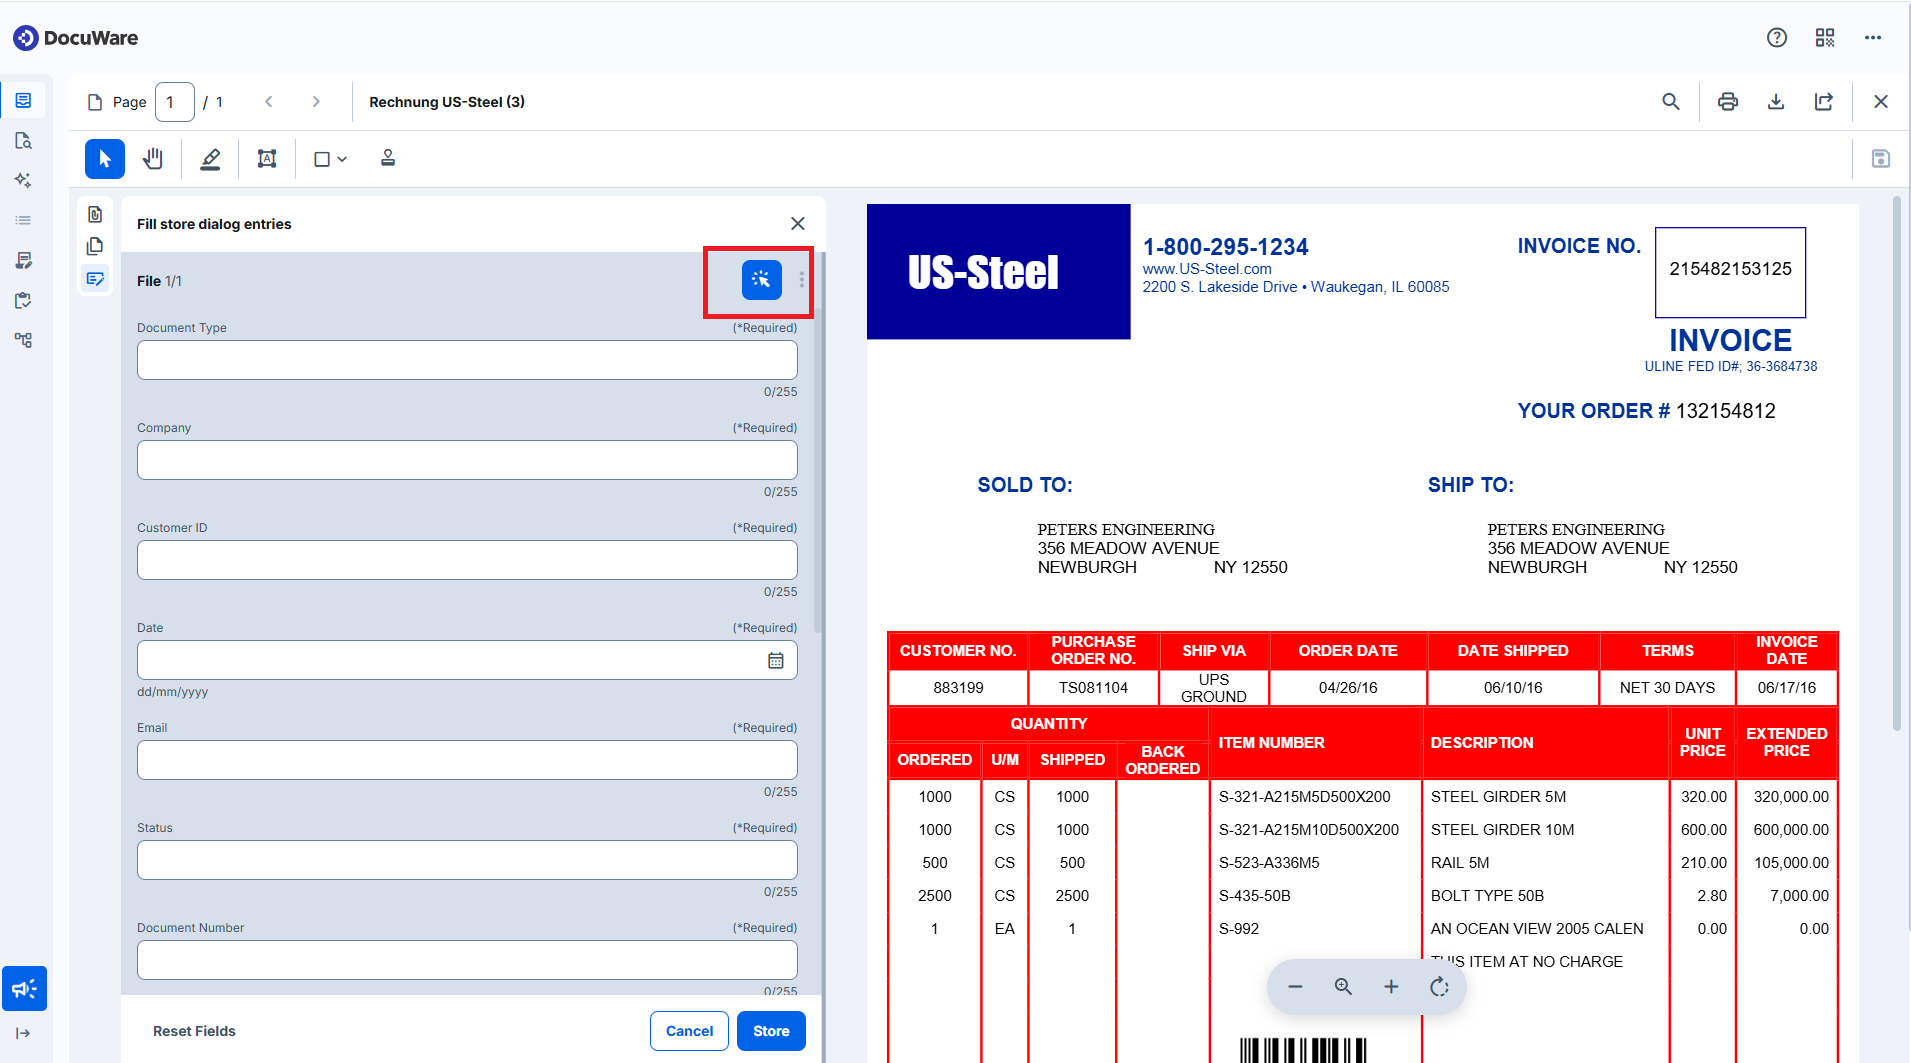Open the QR code apps icon
The image size is (1911, 1063).
tap(1825, 38)
